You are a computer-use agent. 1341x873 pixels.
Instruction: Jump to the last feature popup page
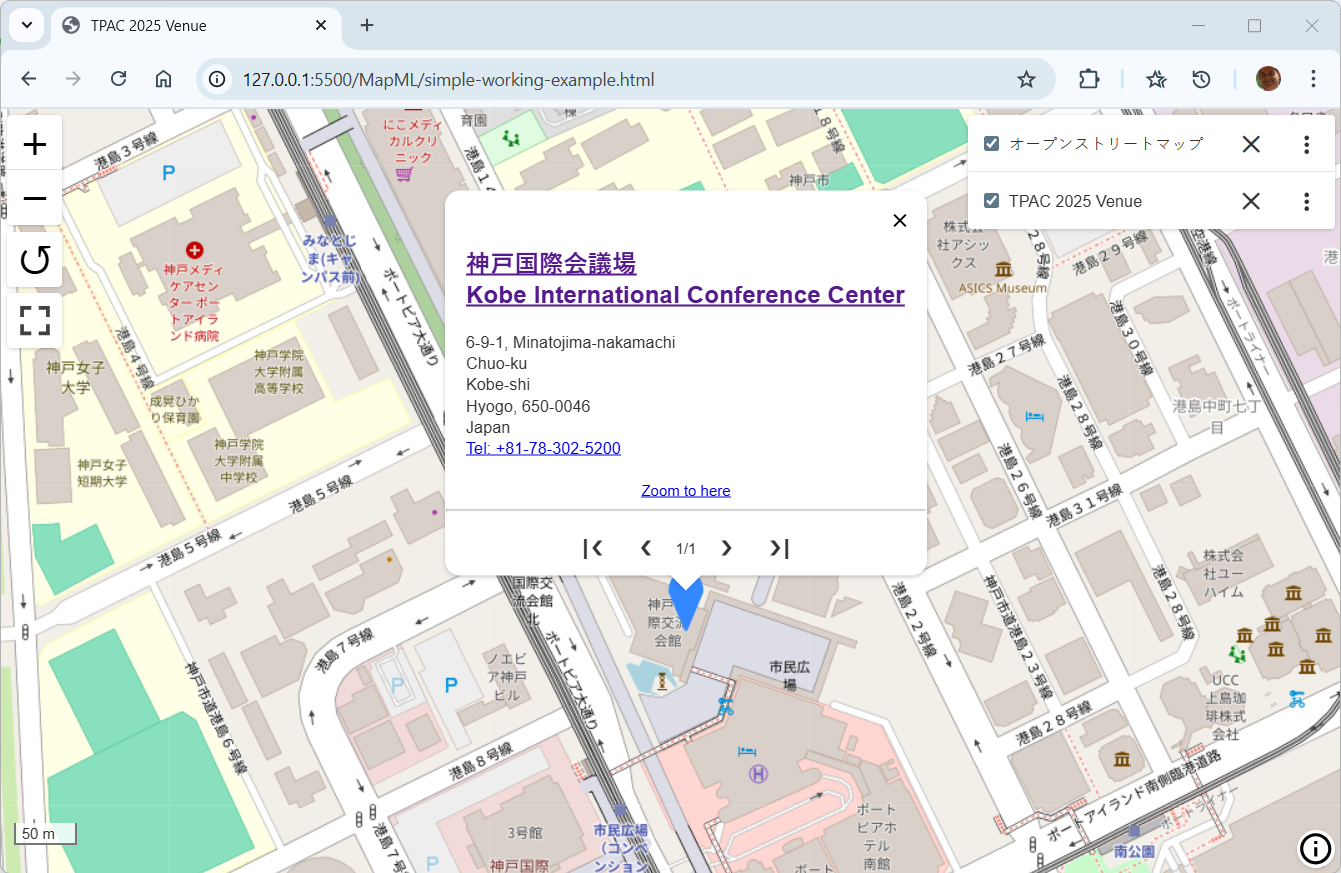pos(779,548)
